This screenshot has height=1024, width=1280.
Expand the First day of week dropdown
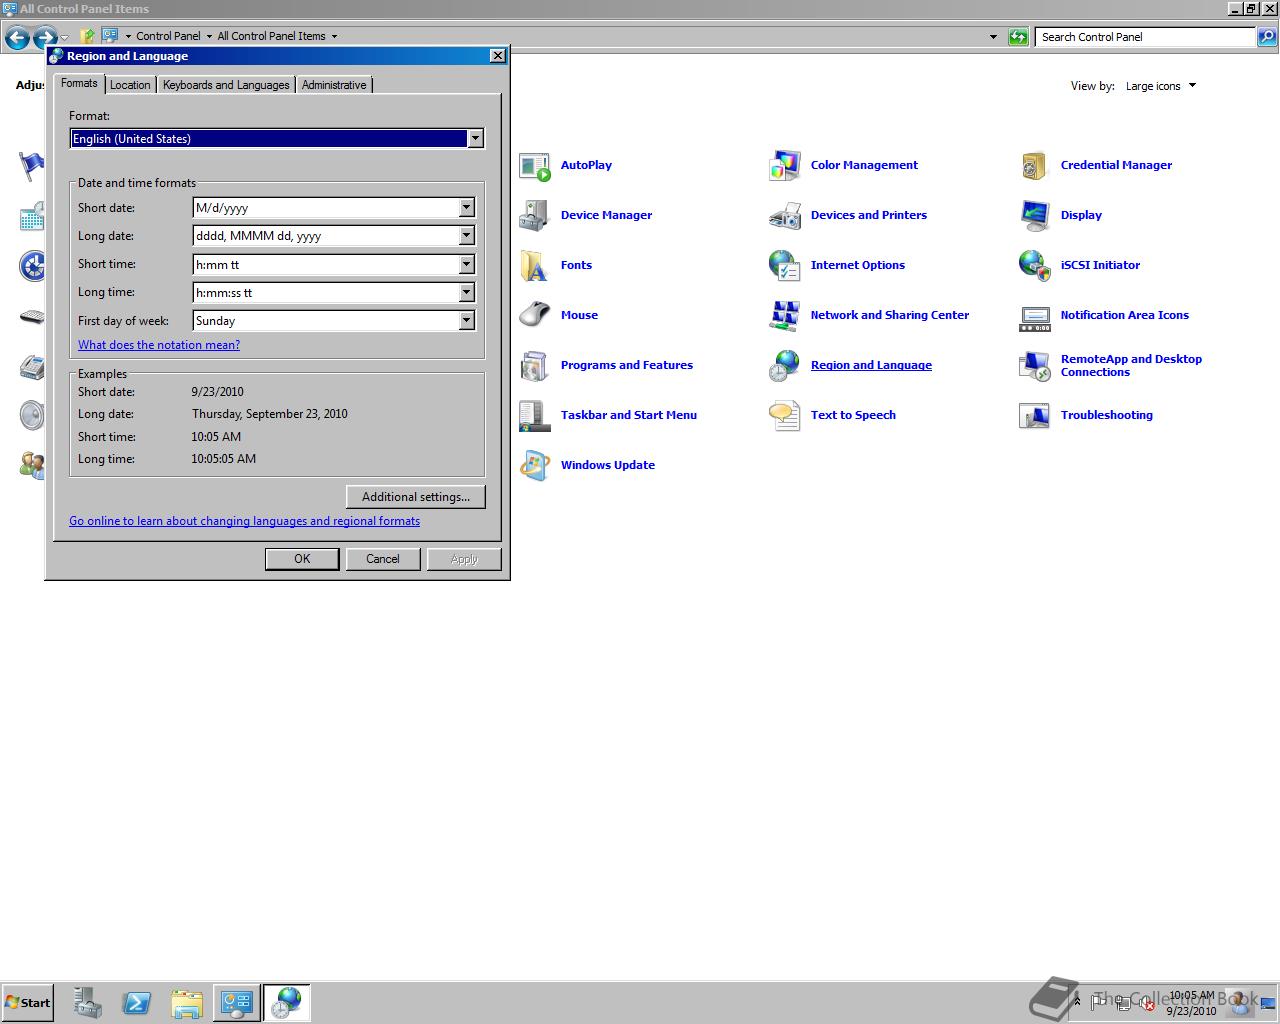coord(466,321)
